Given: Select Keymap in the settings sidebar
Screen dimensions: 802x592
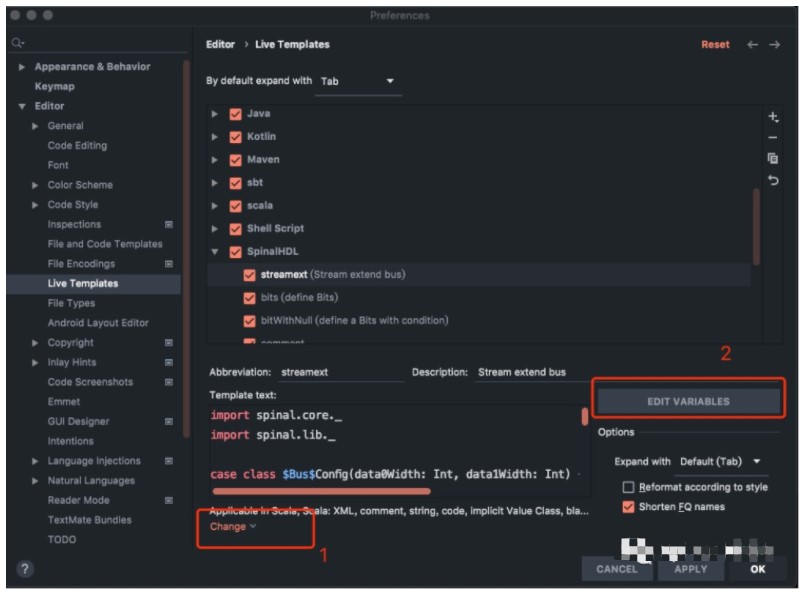Looking at the screenshot, I should point(54,86).
